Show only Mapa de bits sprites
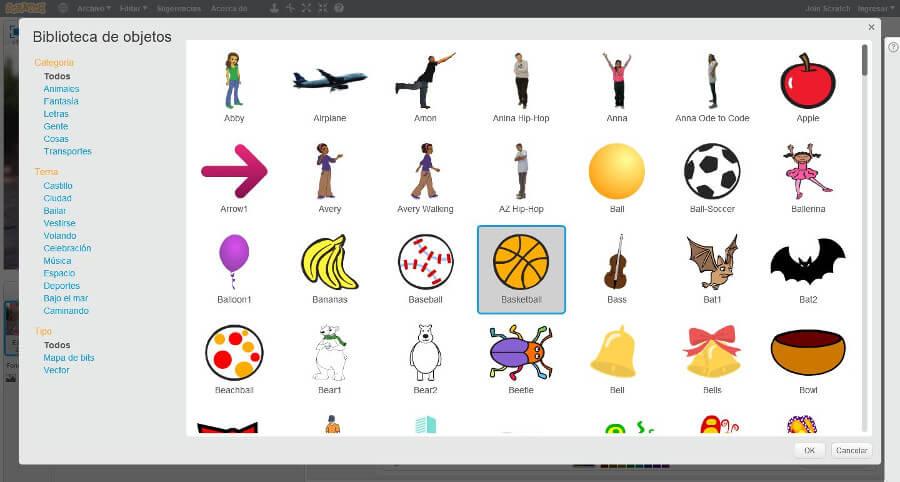The width and height of the screenshot is (900, 482). (69, 357)
